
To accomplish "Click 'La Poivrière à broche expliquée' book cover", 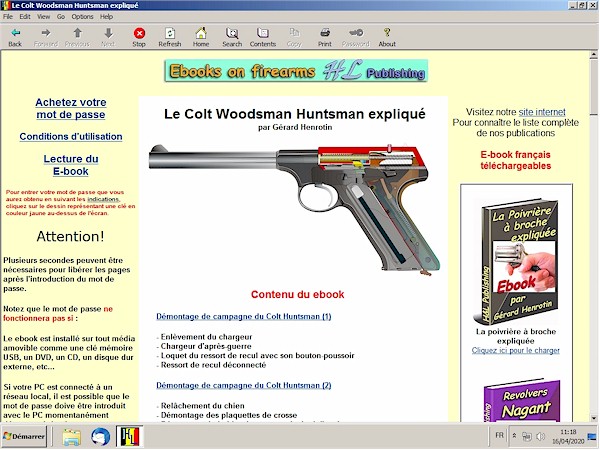I will point(517,261).
